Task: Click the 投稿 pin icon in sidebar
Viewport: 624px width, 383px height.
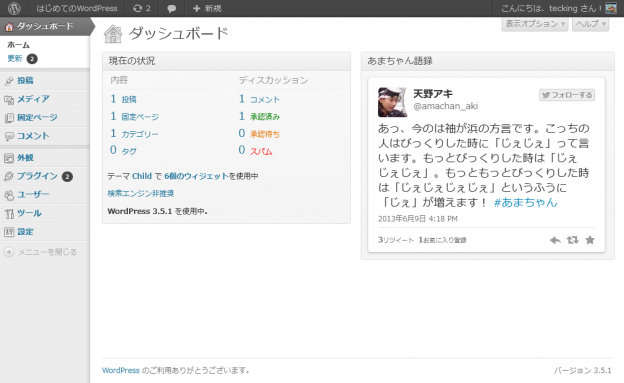Action: 9,81
